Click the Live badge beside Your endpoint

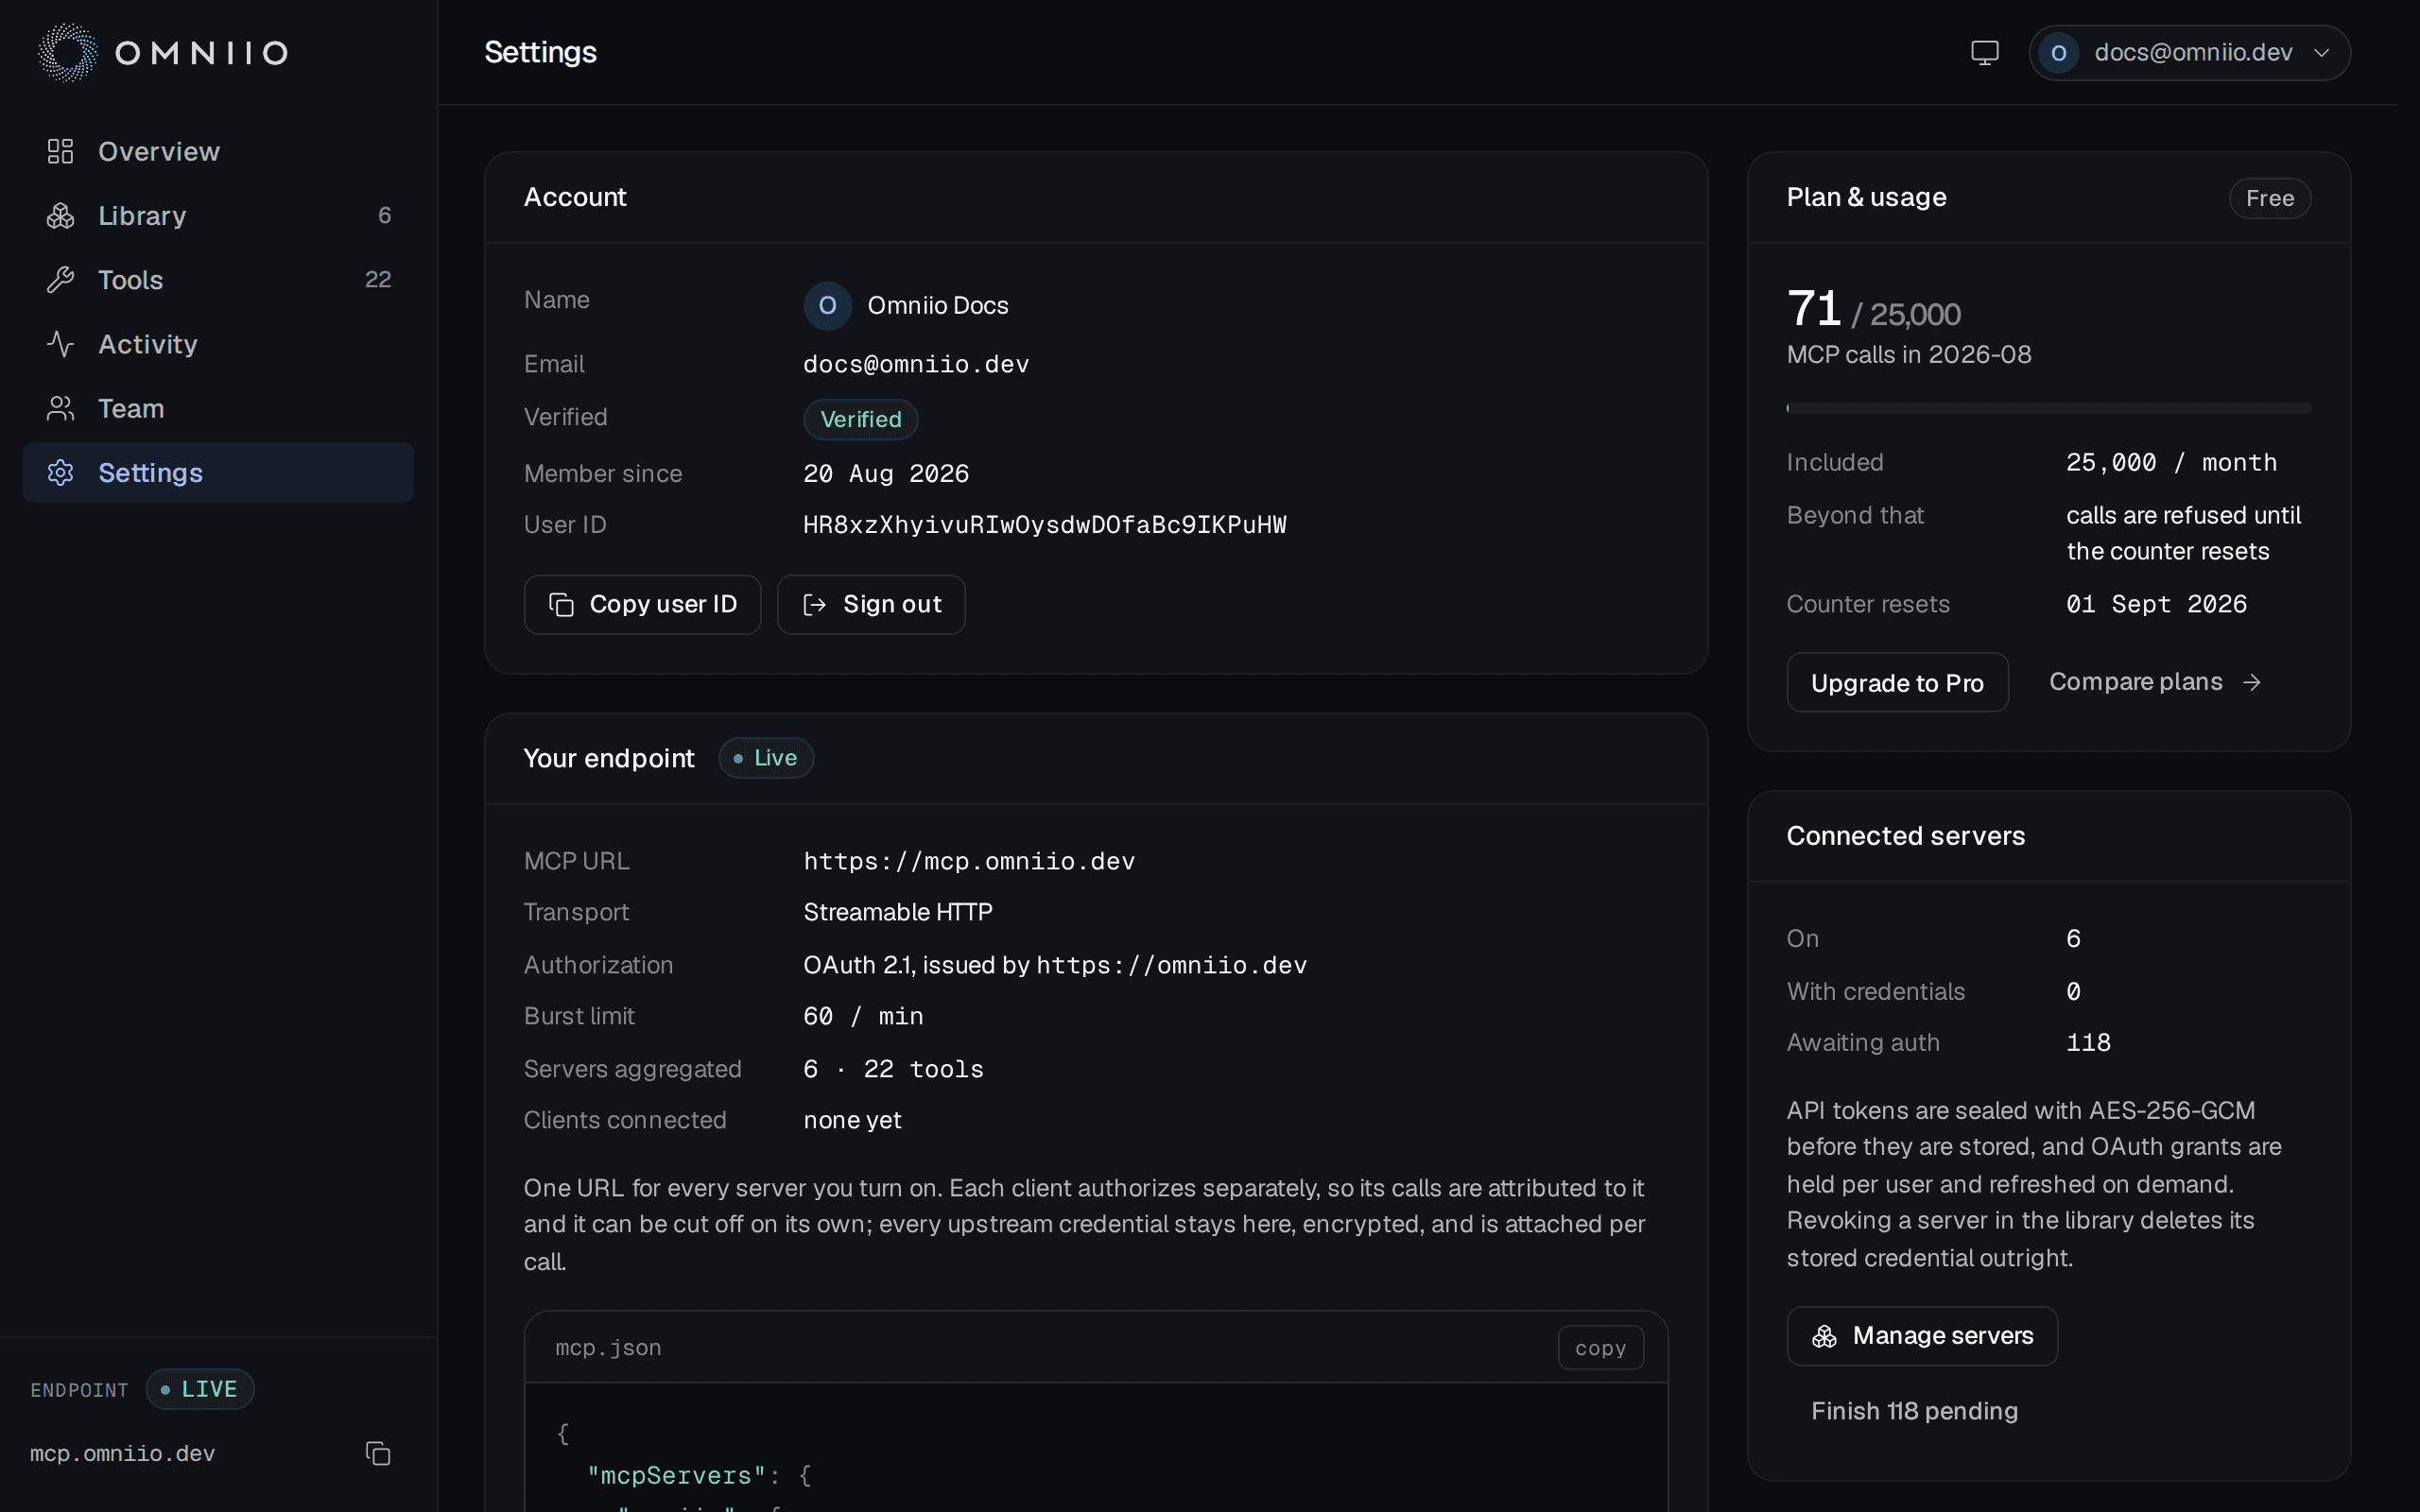(766, 758)
